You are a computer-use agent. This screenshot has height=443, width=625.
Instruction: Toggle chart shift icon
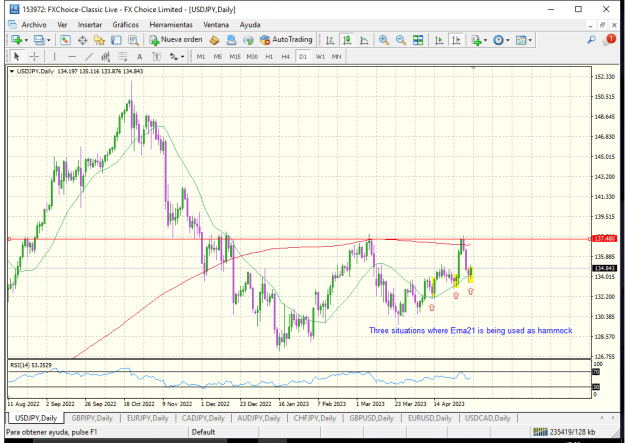456,40
